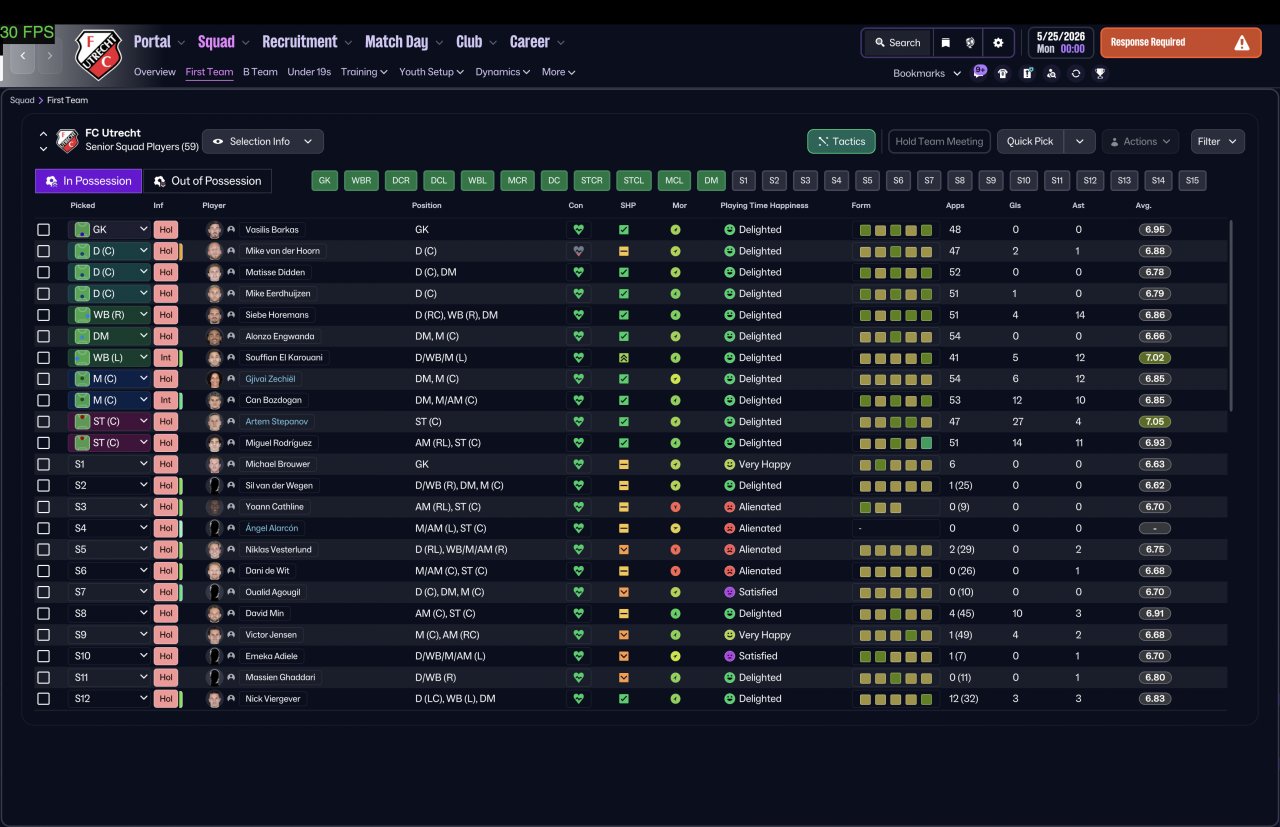Click the circular refresh arrows icon in bookmarks bar
This screenshot has height=827, width=1280.
click(x=1076, y=73)
